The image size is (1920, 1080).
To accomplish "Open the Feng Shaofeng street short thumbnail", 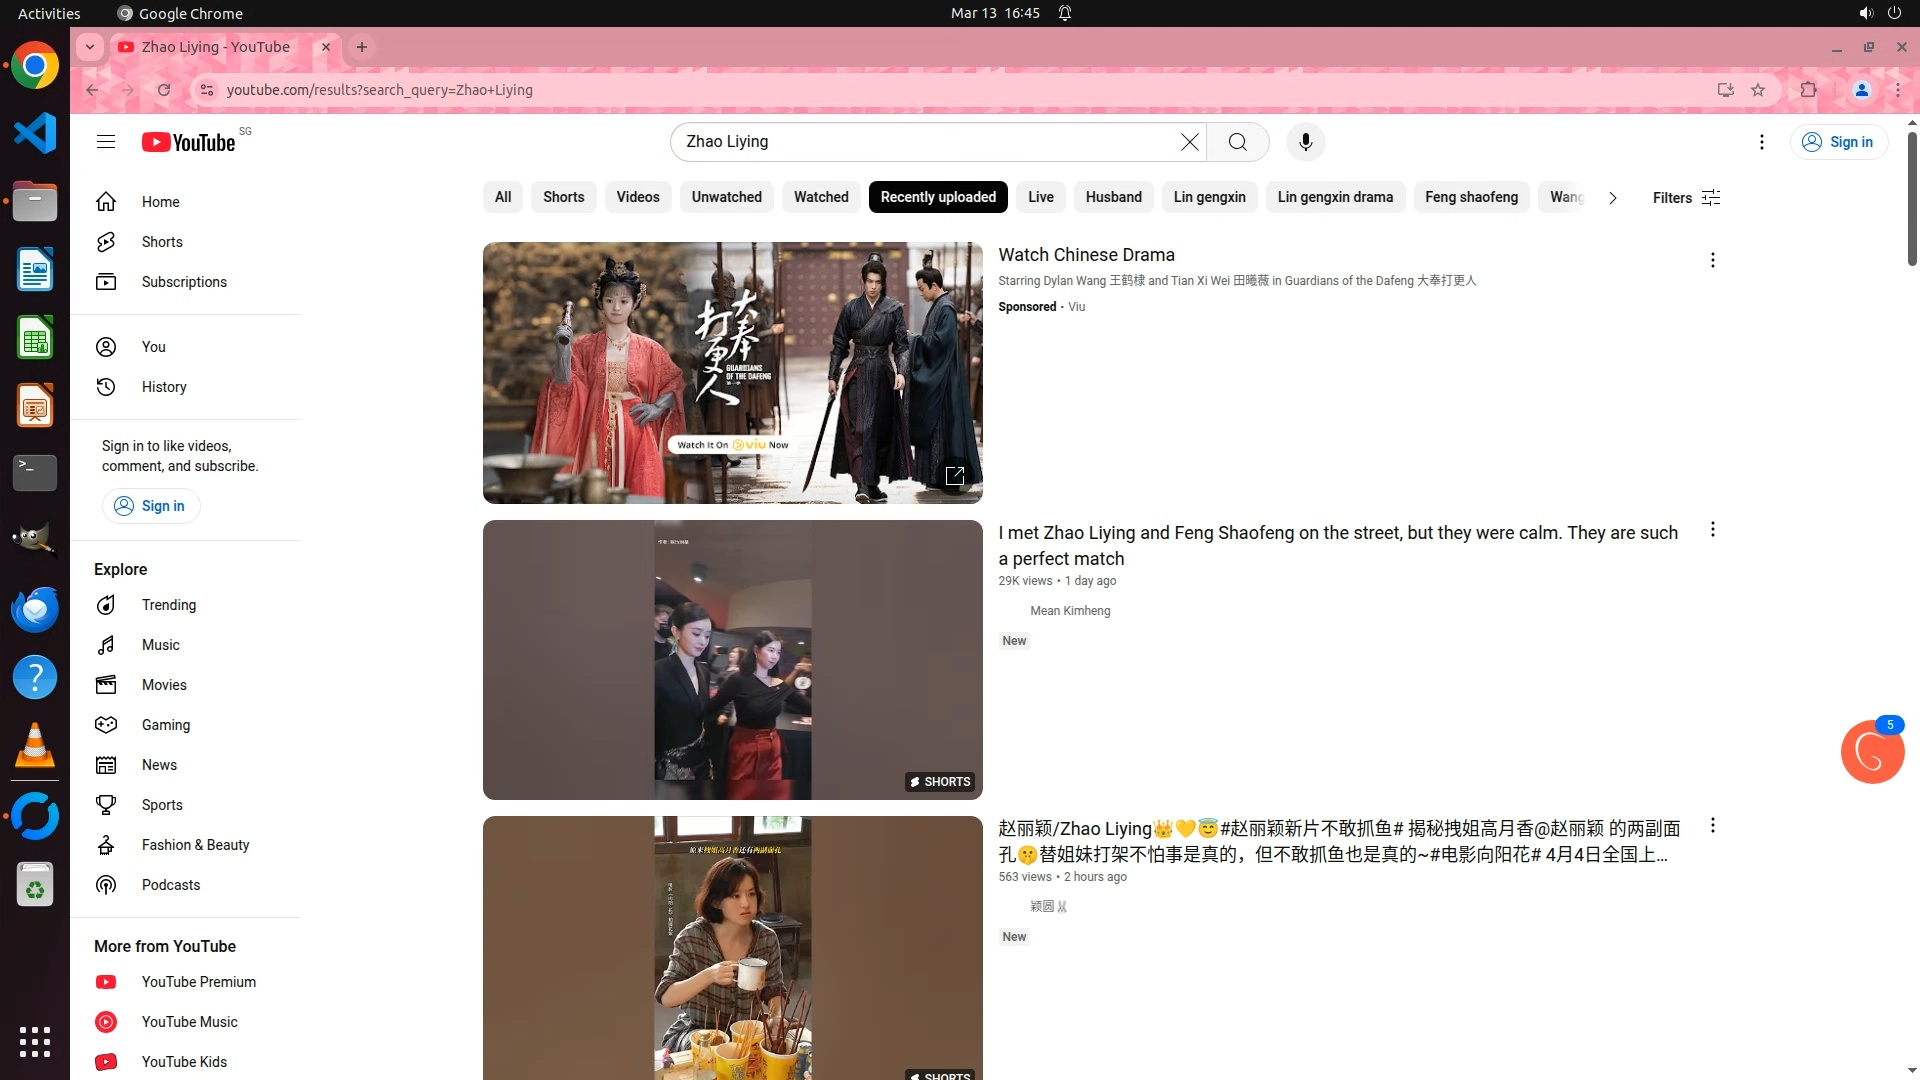I will (732, 659).
